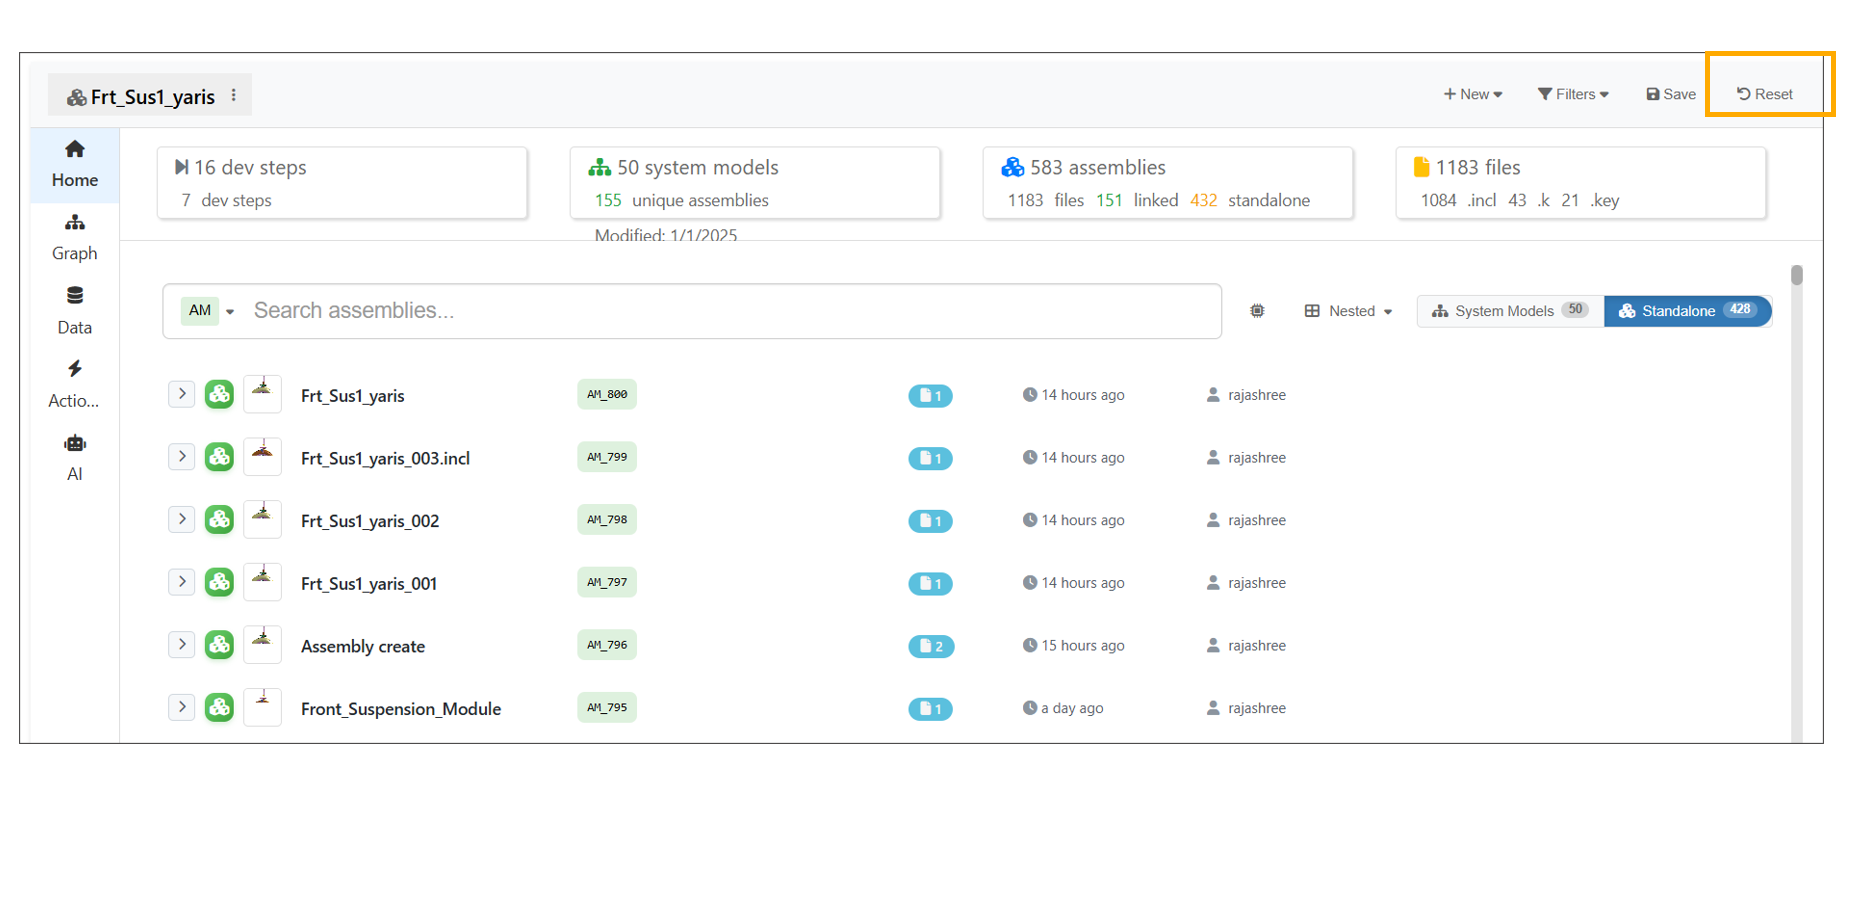Go to Home in sidebar
This screenshot has width=1876, height=903.
75,164
